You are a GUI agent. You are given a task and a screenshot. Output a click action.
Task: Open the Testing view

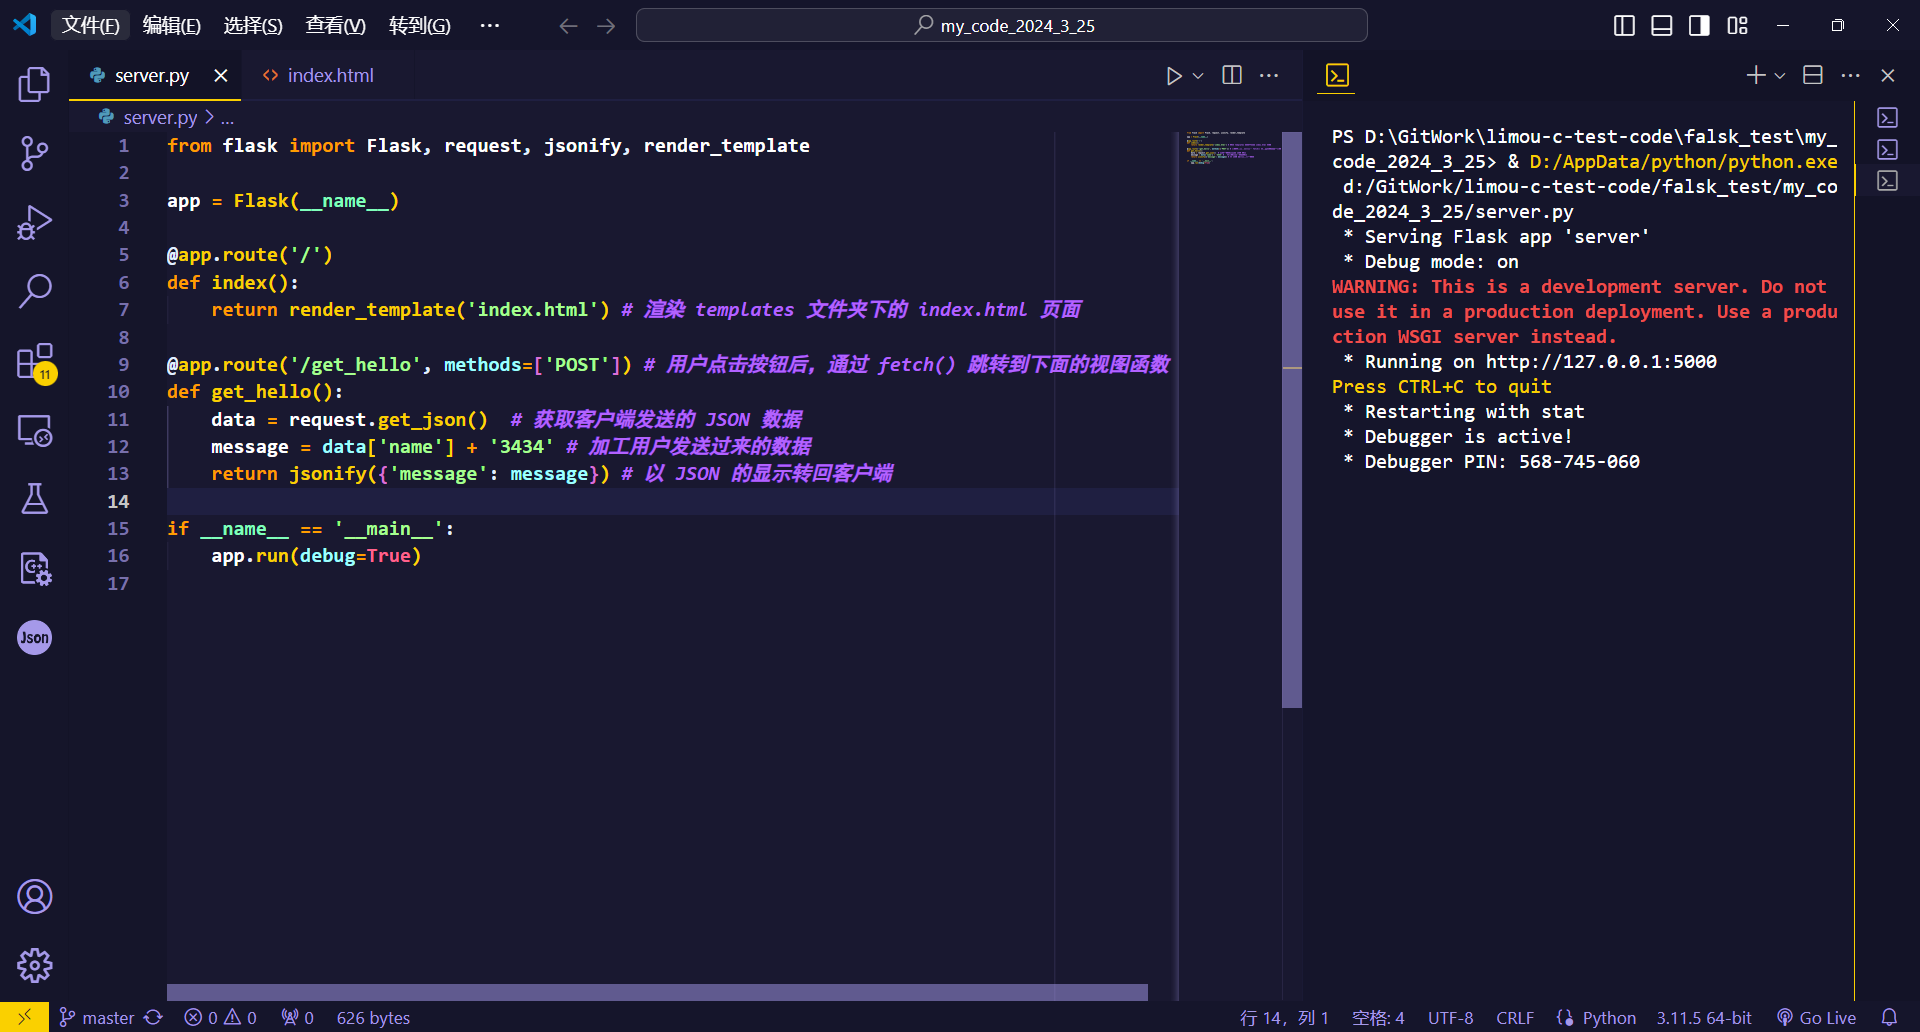(x=34, y=499)
